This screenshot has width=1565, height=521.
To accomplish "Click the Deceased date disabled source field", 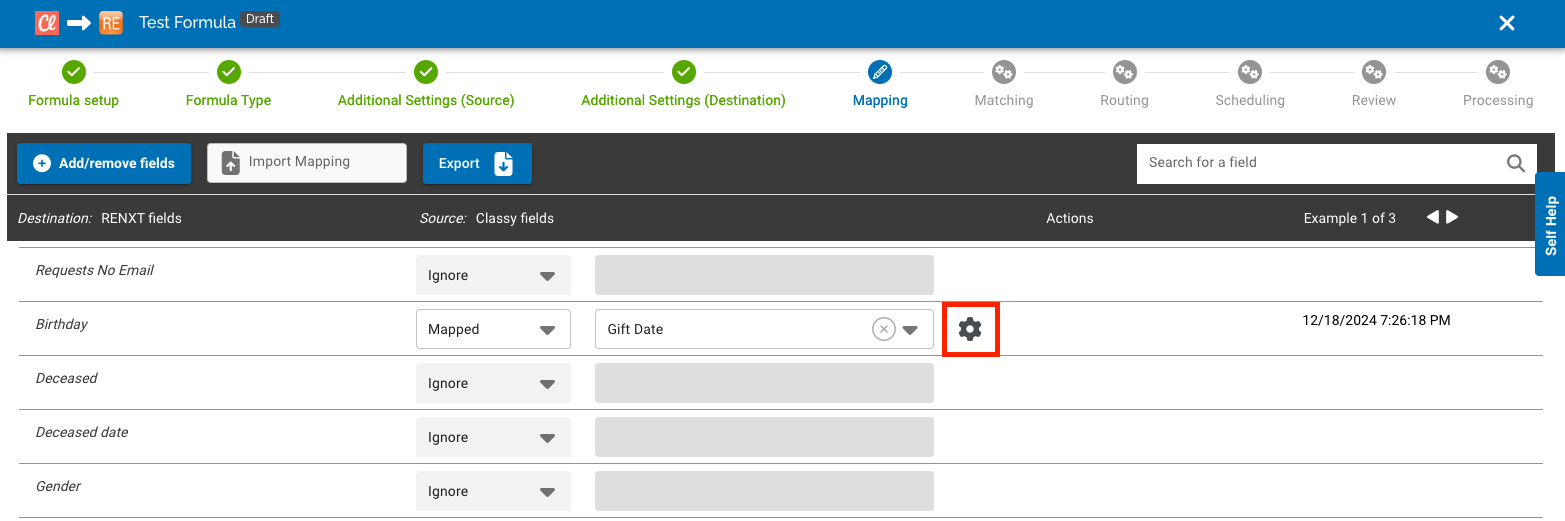I will [x=764, y=437].
